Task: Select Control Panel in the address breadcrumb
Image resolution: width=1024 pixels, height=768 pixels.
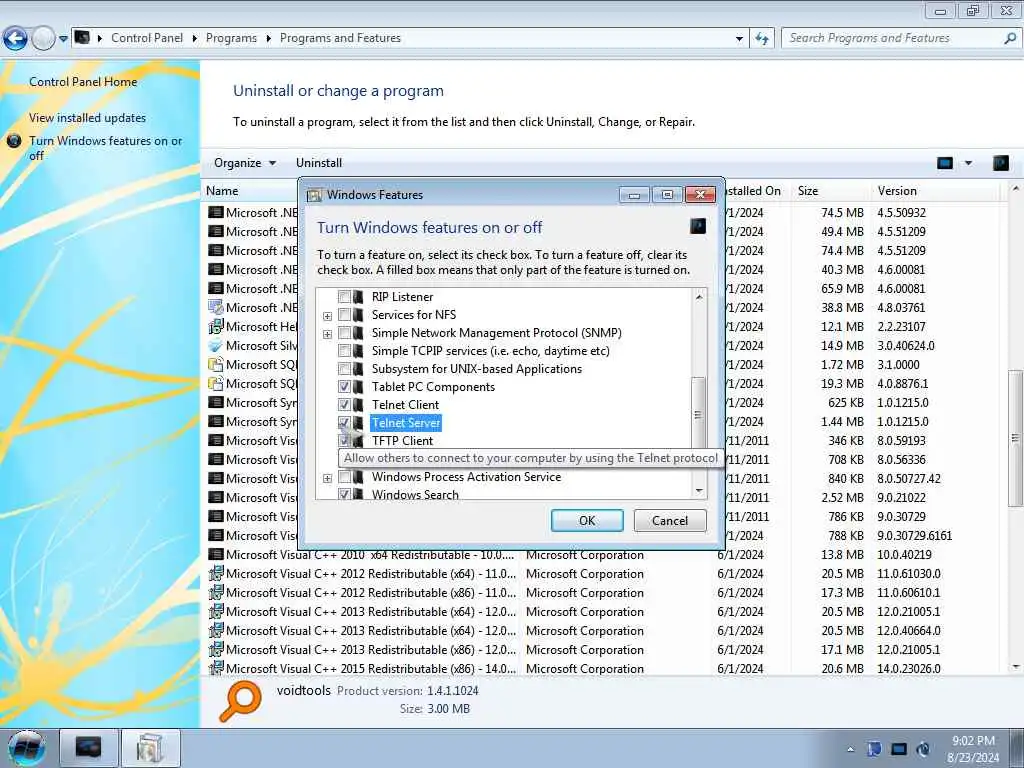Action: tap(147, 38)
